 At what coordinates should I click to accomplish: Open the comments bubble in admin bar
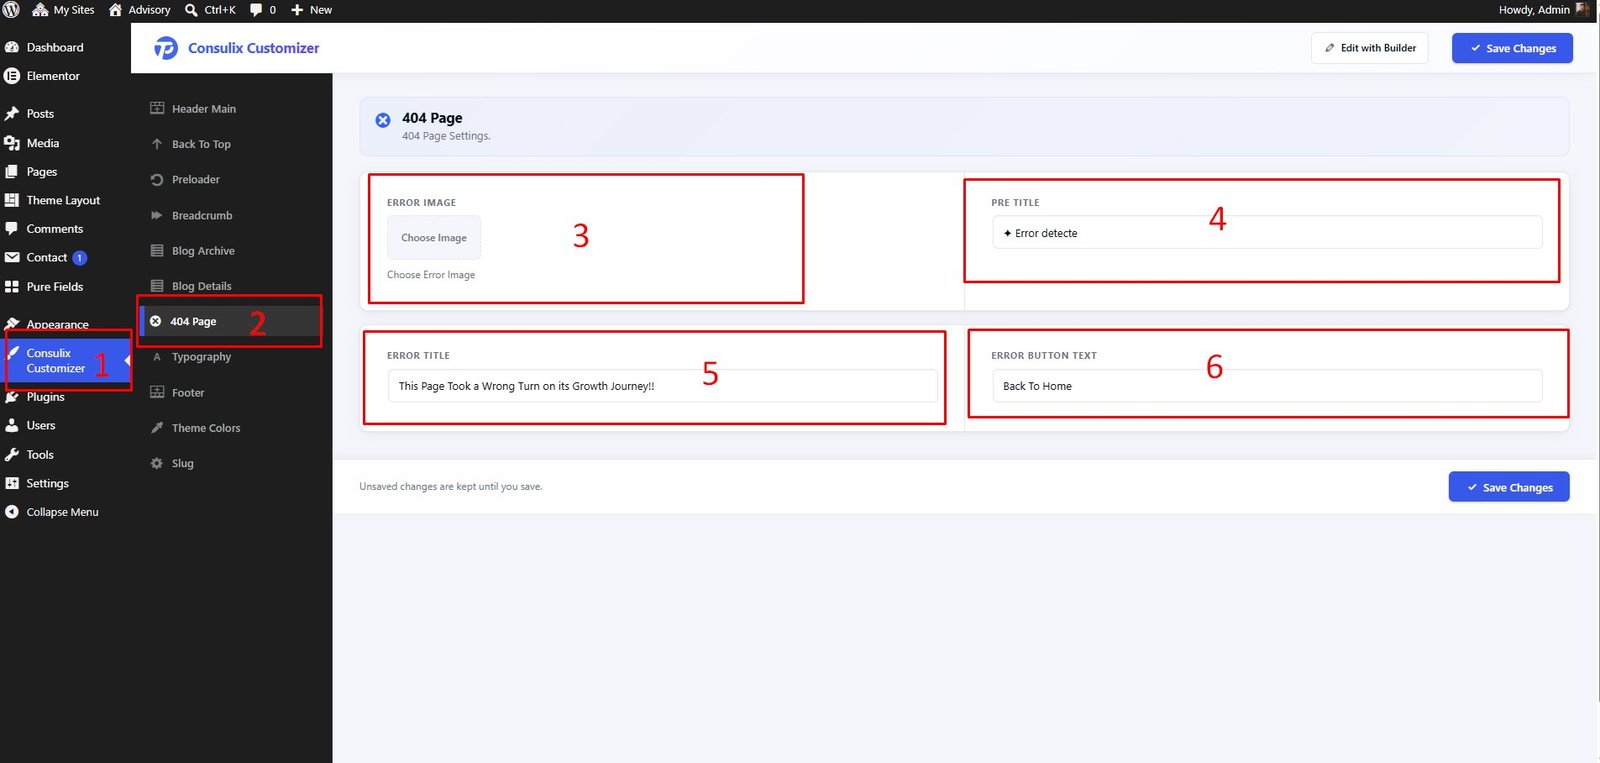pos(262,9)
